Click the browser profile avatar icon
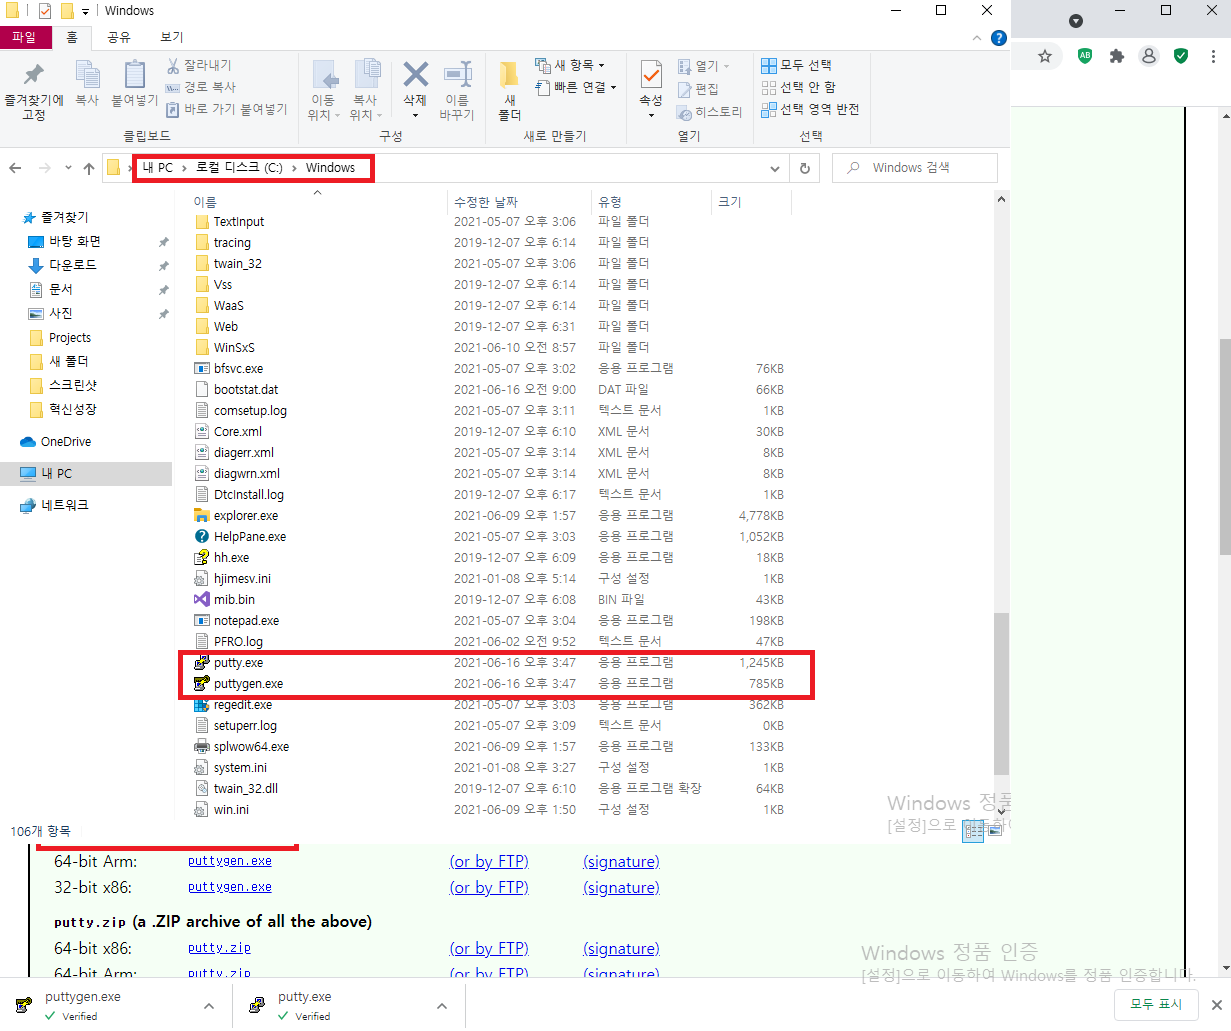 coord(1149,56)
